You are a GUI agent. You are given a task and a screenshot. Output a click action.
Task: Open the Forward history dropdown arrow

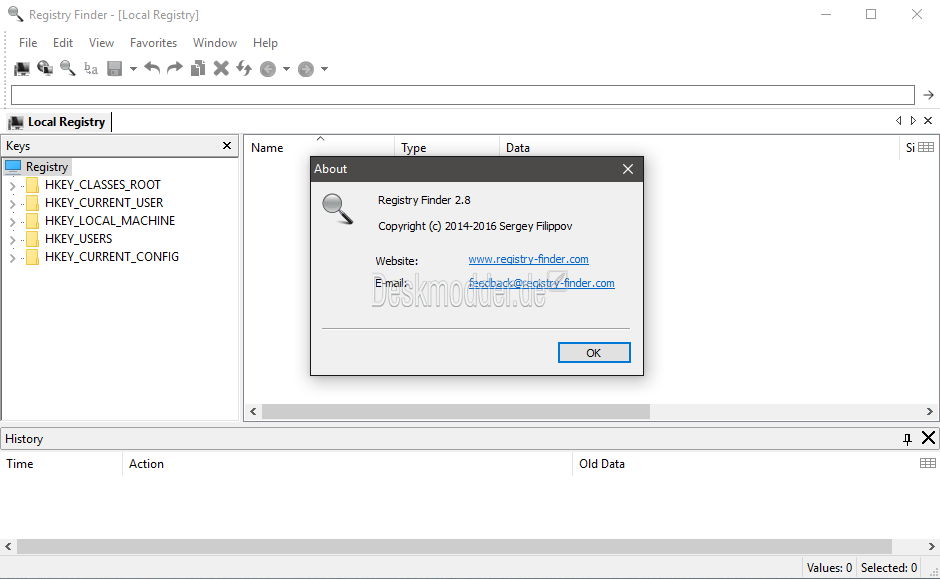[324, 69]
